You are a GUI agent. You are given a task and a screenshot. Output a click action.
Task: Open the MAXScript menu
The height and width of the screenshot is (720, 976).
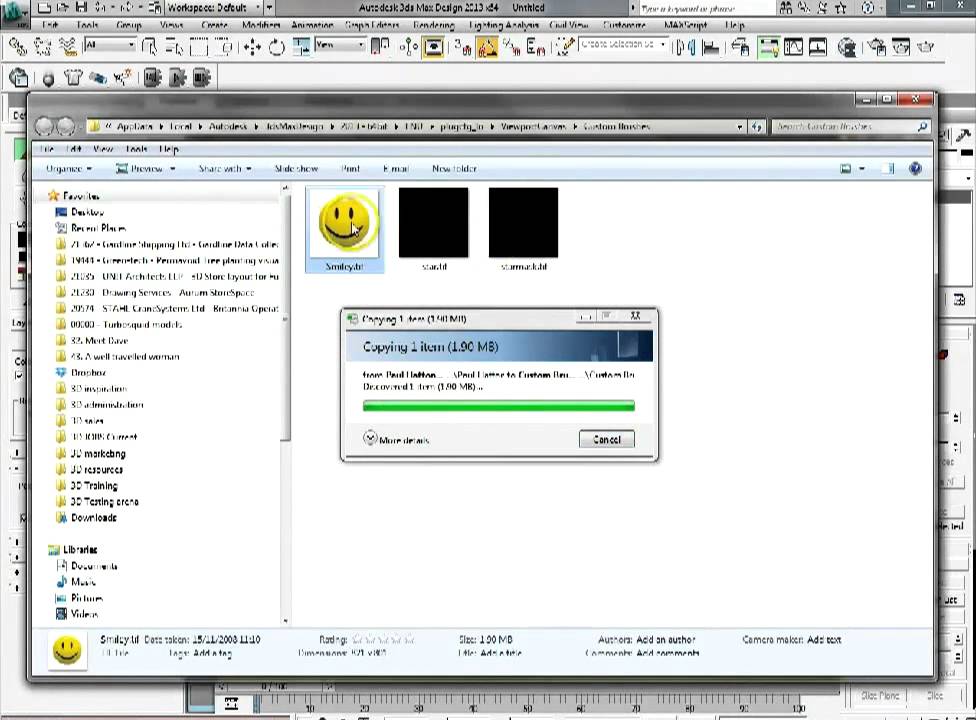(x=685, y=26)
